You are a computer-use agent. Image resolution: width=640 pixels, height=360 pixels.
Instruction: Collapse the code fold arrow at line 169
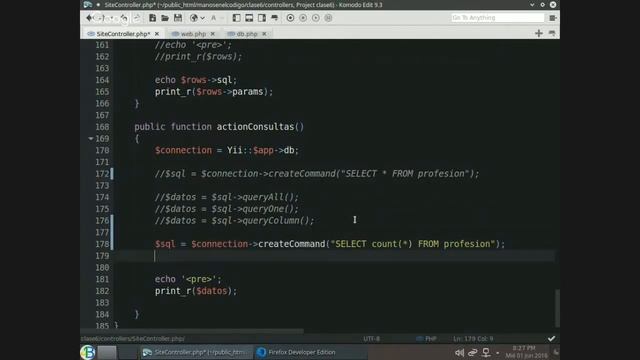pos(91,139)
